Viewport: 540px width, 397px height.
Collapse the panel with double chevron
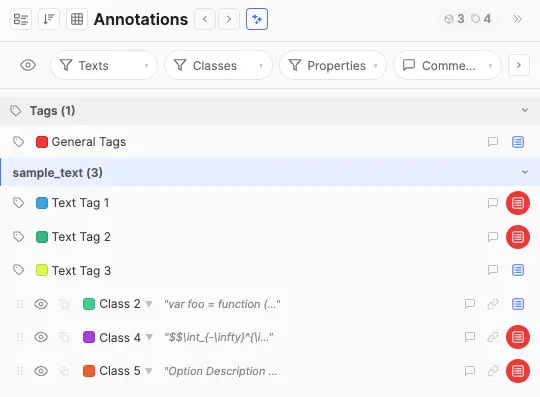click(x=517, y=19)
